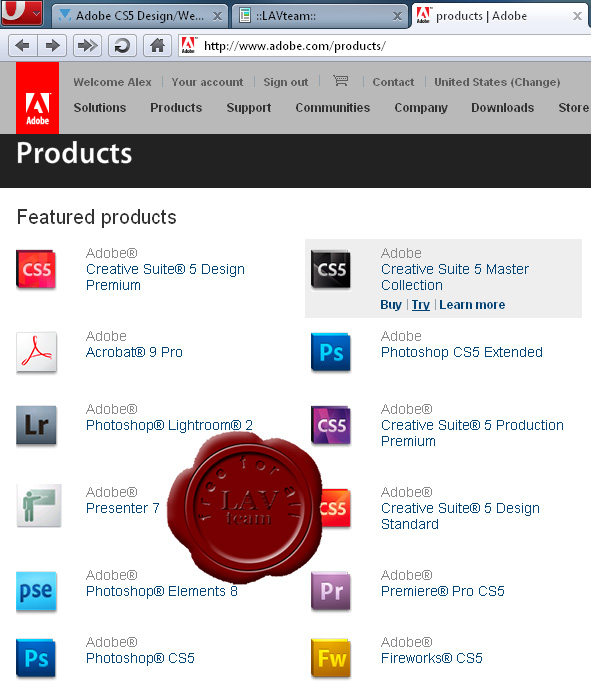Screen dimensions: 591x683
Task: Open the Photoshop CS5 link
Action: coord(140,658)
